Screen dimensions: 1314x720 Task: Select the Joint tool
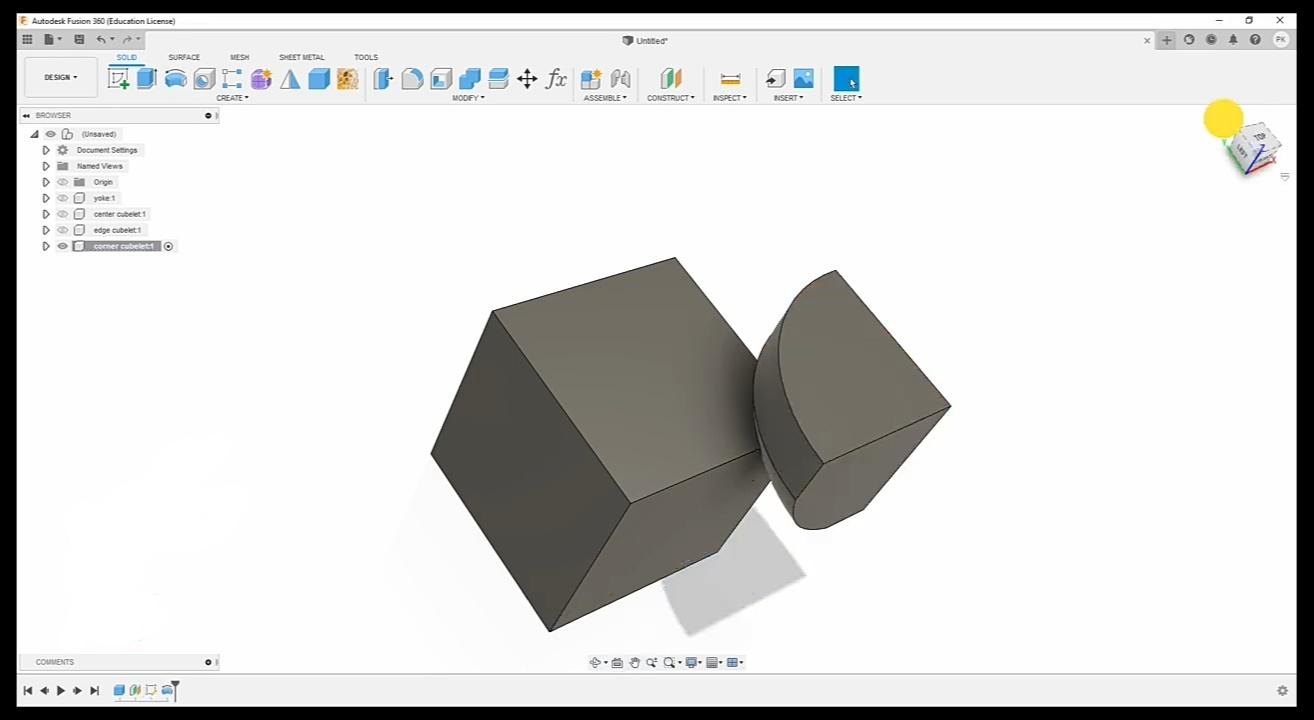point(620,79)
